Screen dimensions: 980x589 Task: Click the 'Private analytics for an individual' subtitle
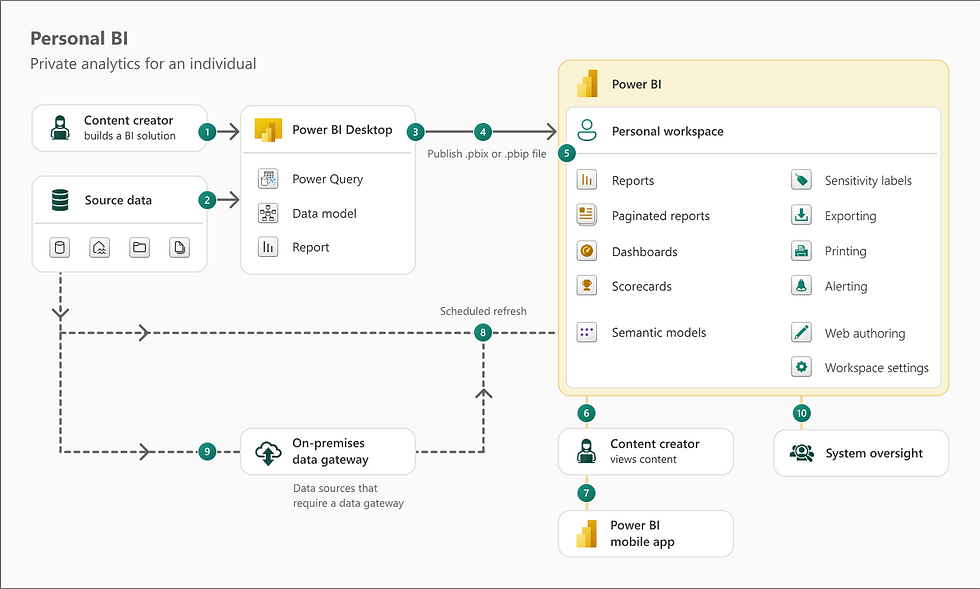tap(143, 64)
